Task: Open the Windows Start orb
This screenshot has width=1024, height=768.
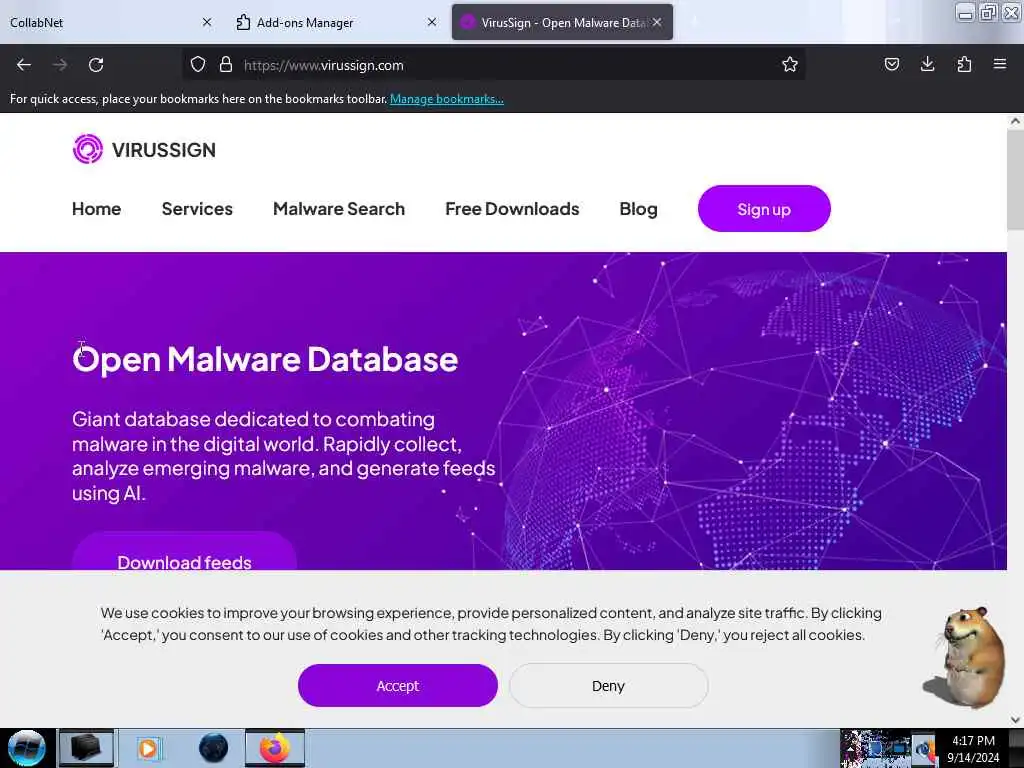Action: 26,748
